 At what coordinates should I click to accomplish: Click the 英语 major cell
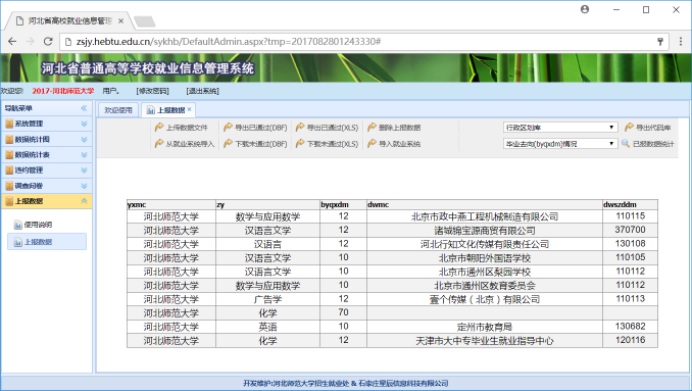[x=267, y=327]
